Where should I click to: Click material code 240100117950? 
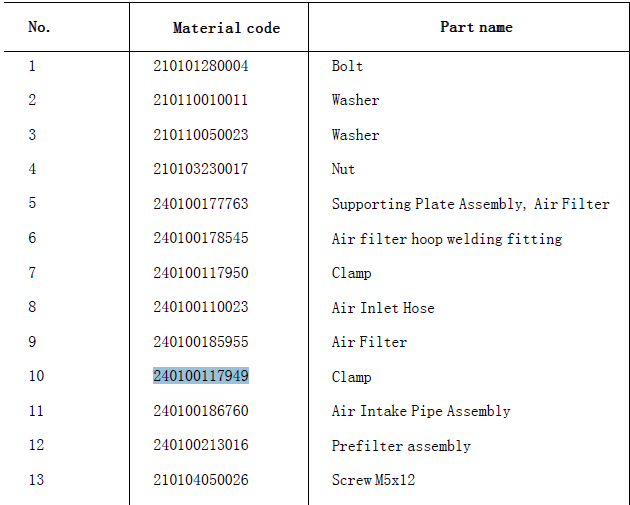(201, 273)
